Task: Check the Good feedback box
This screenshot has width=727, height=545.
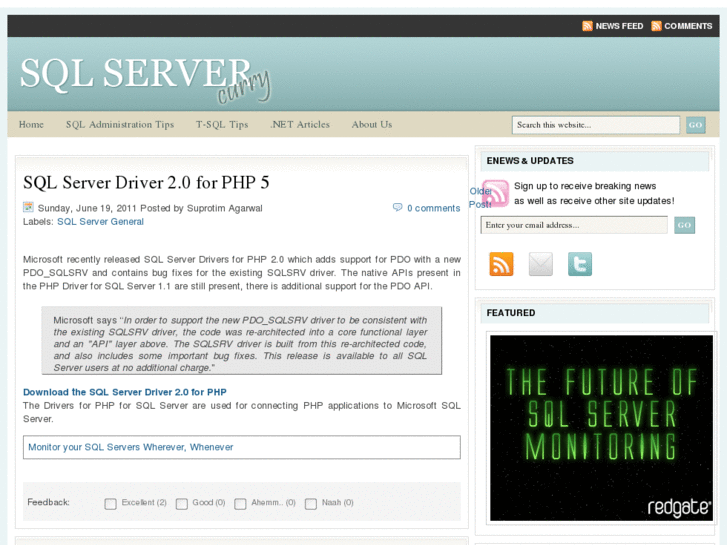Action: pos(182,504)
